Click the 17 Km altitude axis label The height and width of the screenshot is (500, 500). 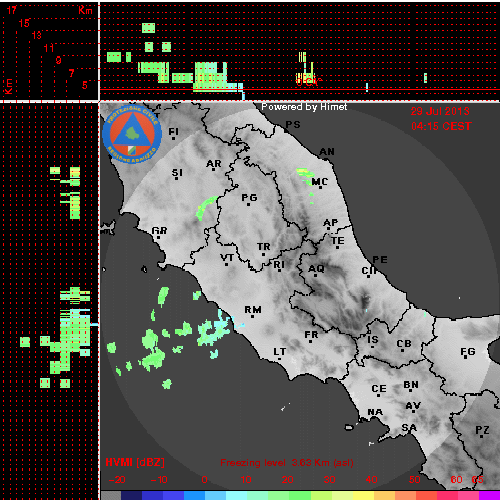(x=11, y=10)
